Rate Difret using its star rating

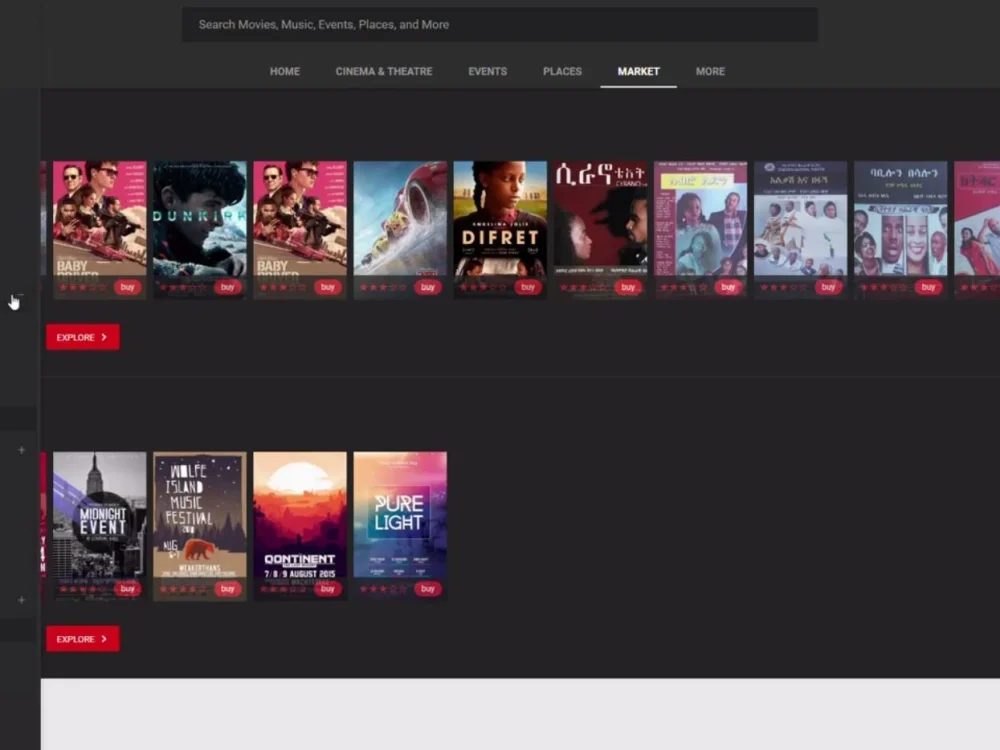point(483,288)
